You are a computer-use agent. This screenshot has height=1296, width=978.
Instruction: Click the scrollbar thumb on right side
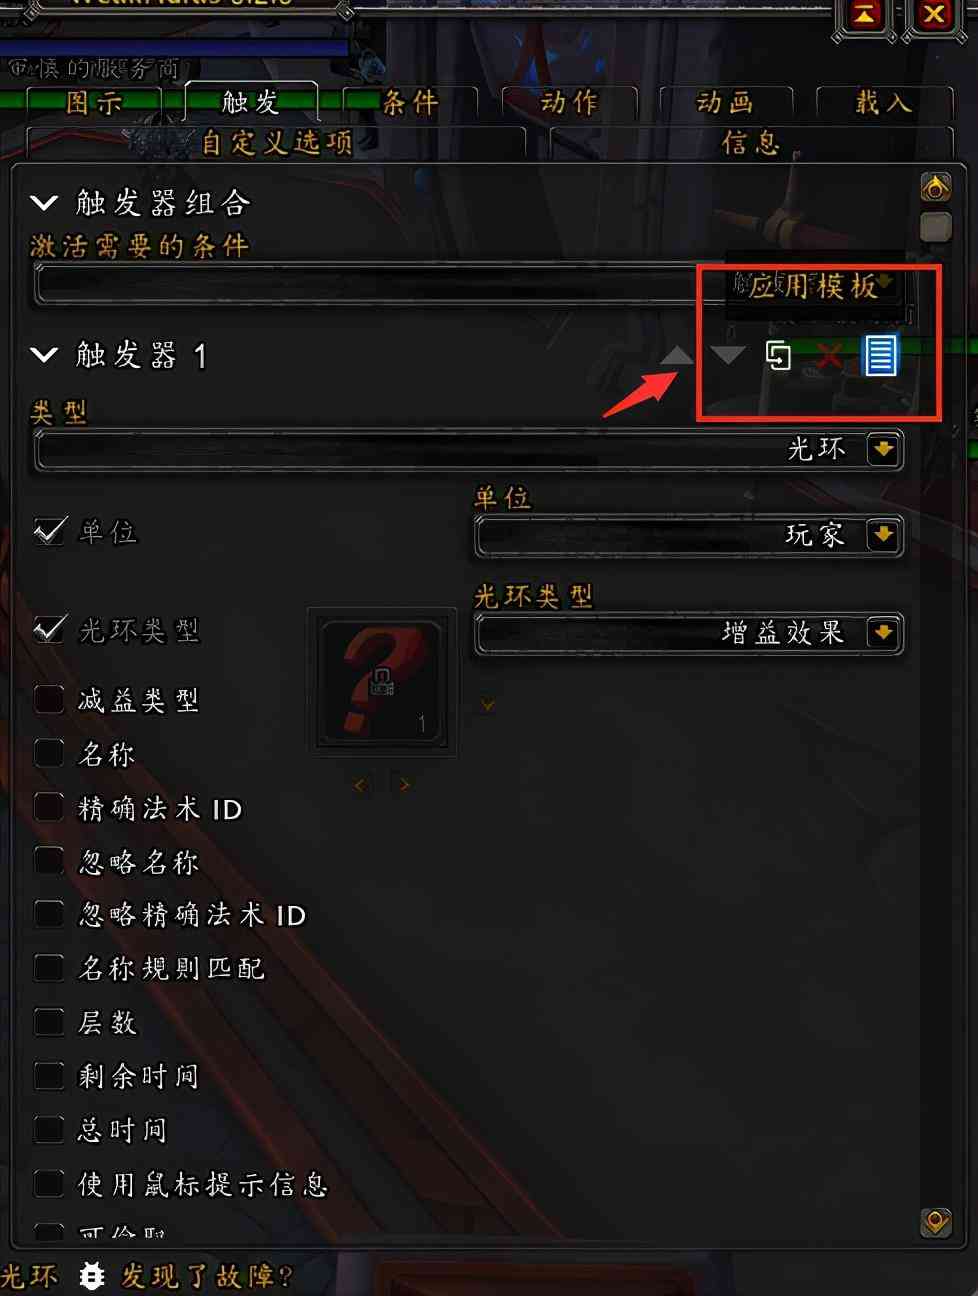coord(935,227)
